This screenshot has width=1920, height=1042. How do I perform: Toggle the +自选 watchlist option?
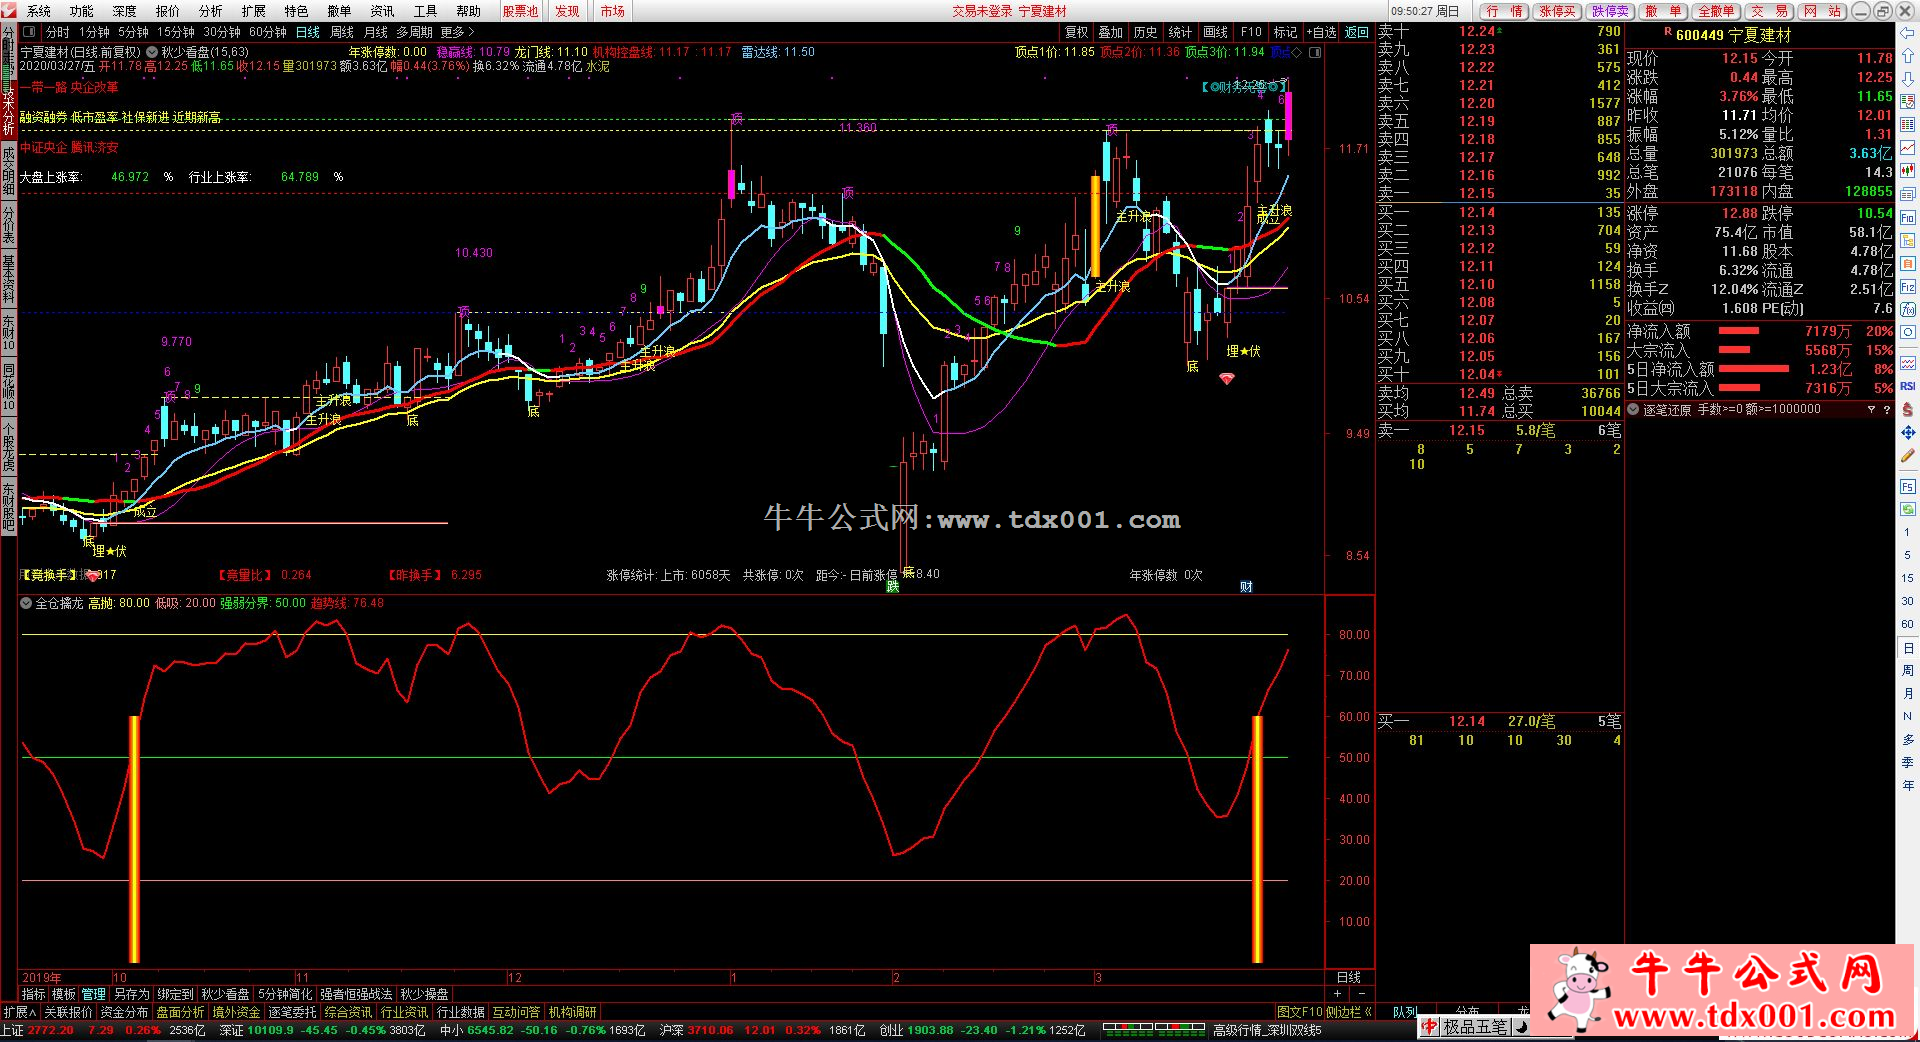[1320, 32]
